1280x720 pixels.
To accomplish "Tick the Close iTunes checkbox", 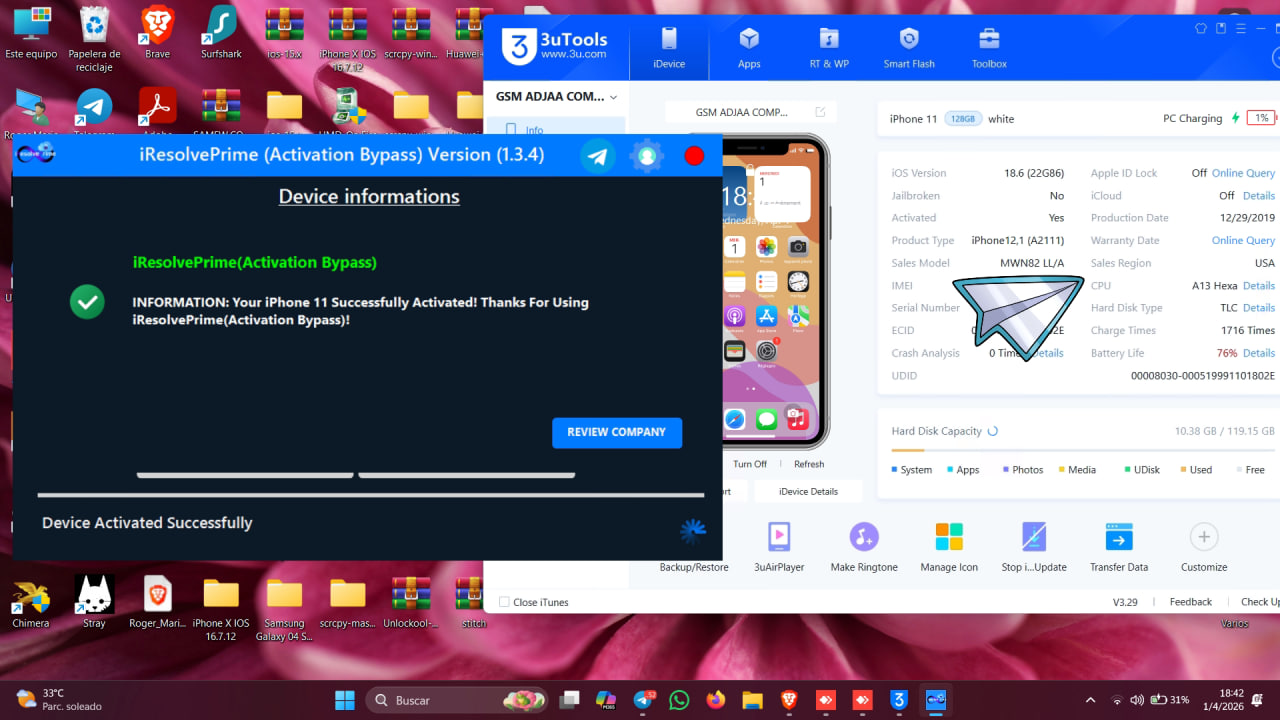I will (x=504, y=602).
